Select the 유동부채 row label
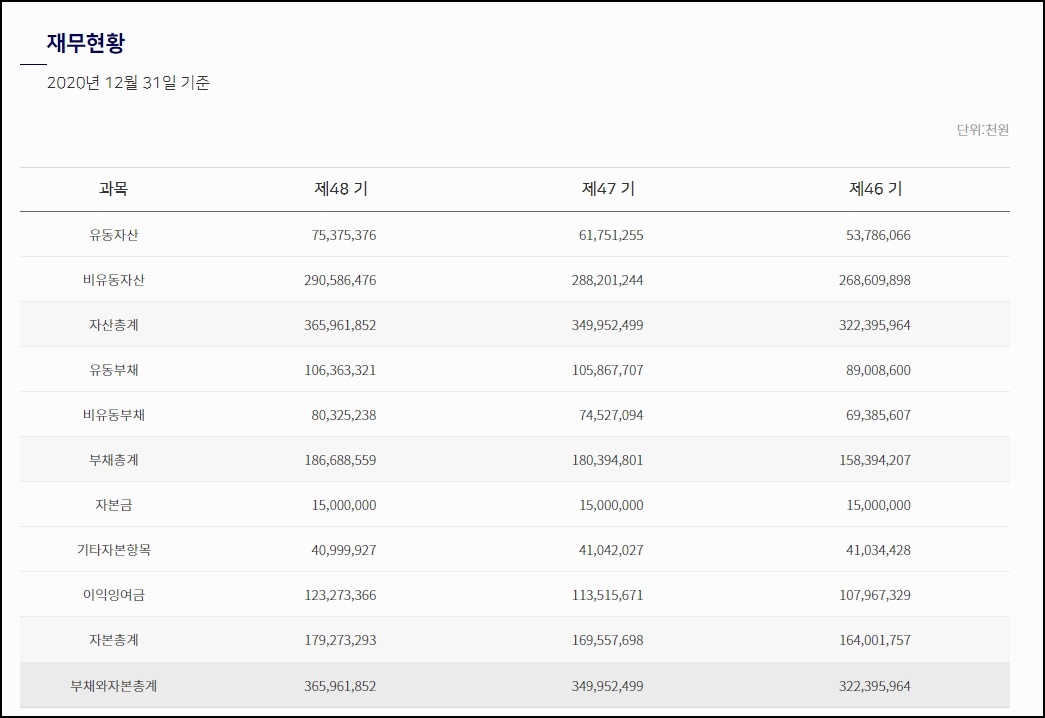 click(x=114, y=370)
